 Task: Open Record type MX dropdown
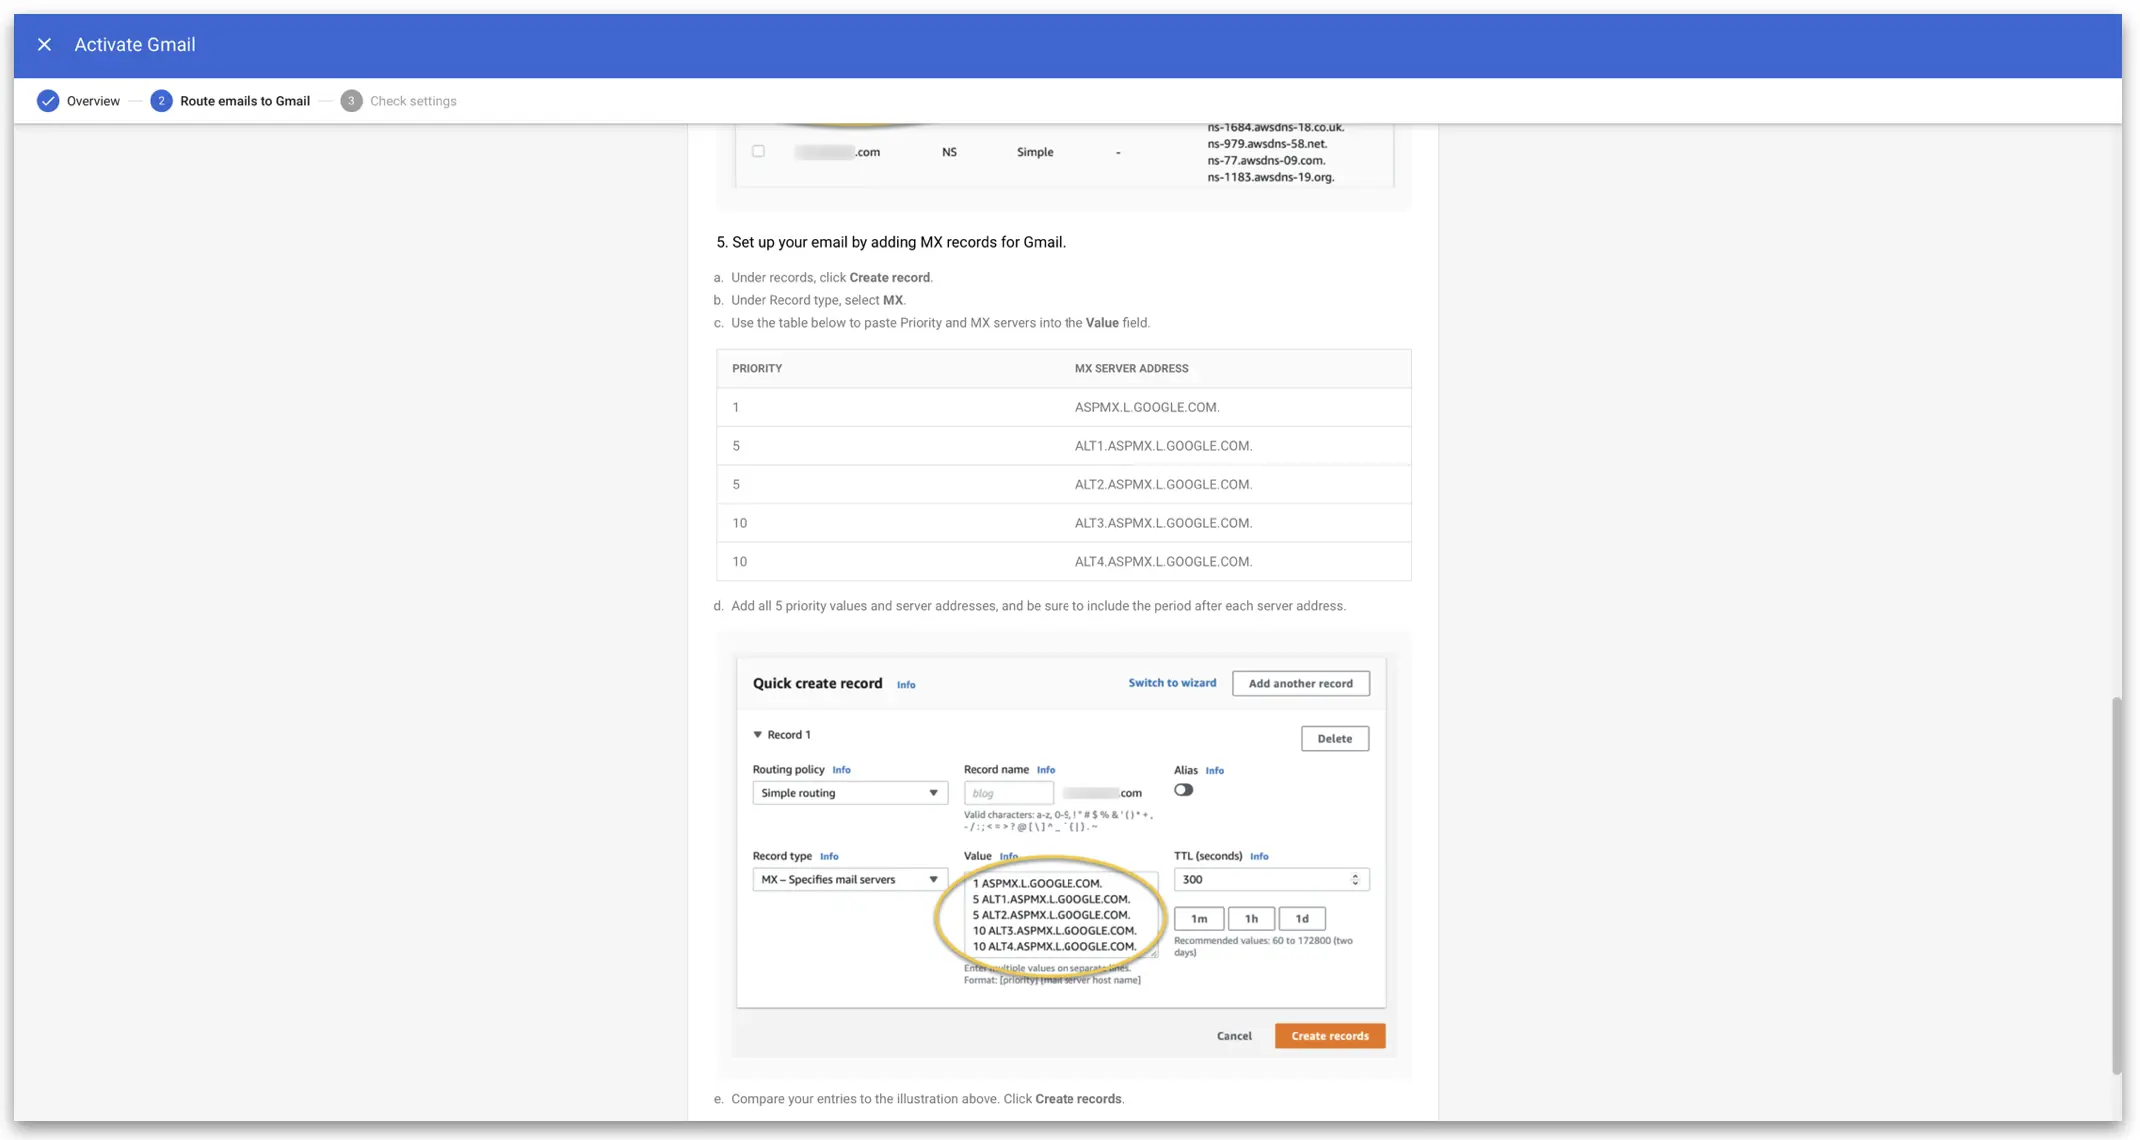tap(850, 880)
